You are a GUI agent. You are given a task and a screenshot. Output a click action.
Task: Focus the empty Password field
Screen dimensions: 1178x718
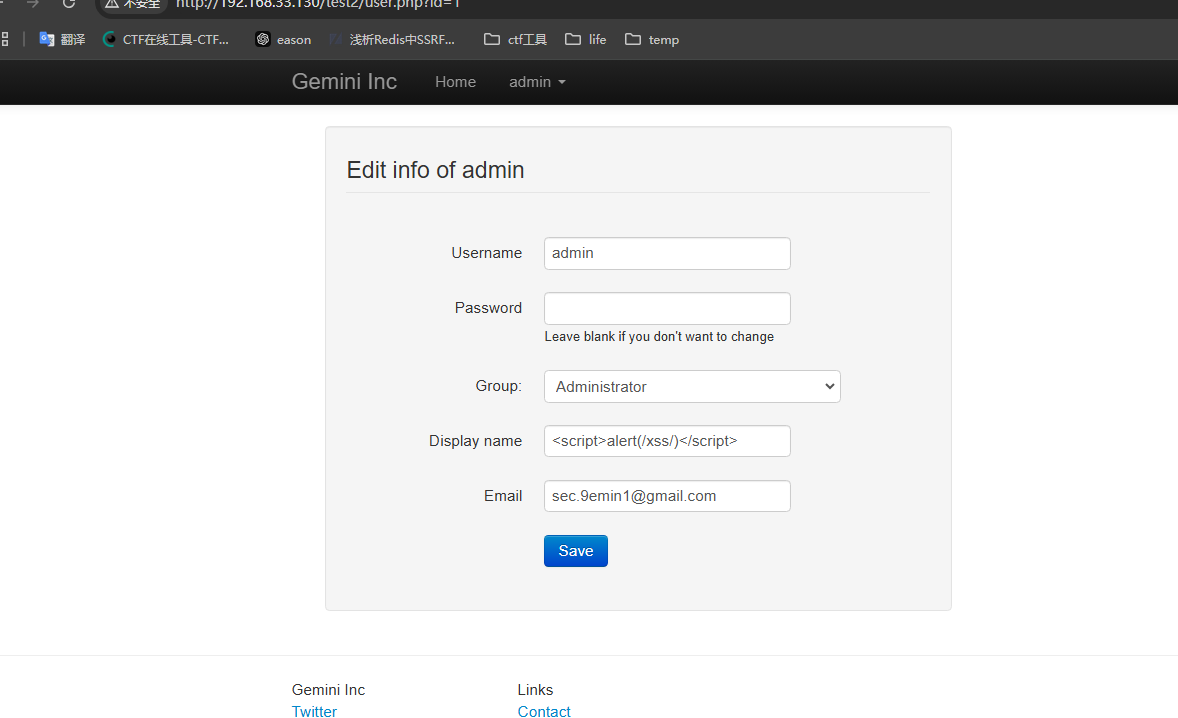pyautogui.click(x=667, y=308)
